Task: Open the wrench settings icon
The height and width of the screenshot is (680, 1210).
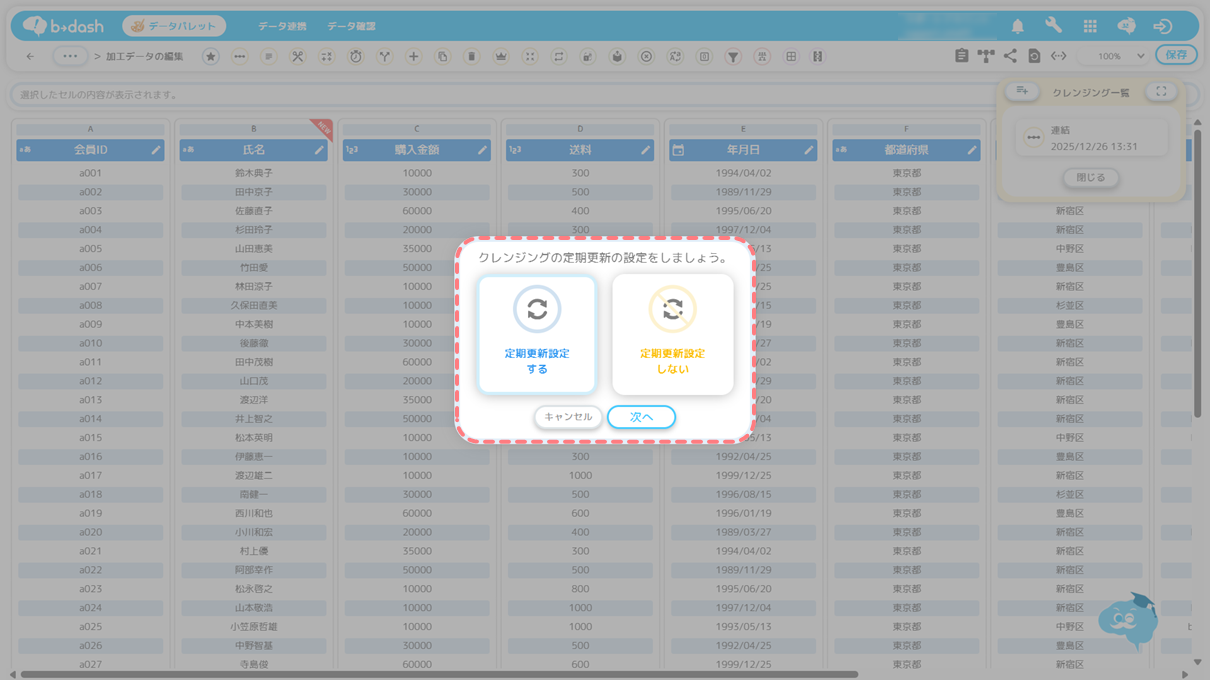Action: coord(1053,26)
